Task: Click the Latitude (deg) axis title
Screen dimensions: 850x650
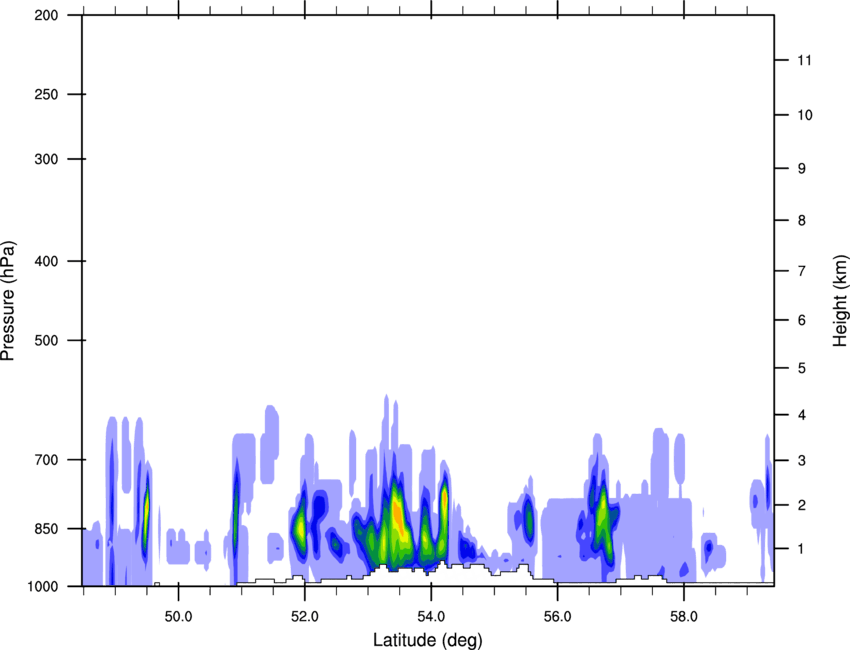Action: [x=428, y=640]
